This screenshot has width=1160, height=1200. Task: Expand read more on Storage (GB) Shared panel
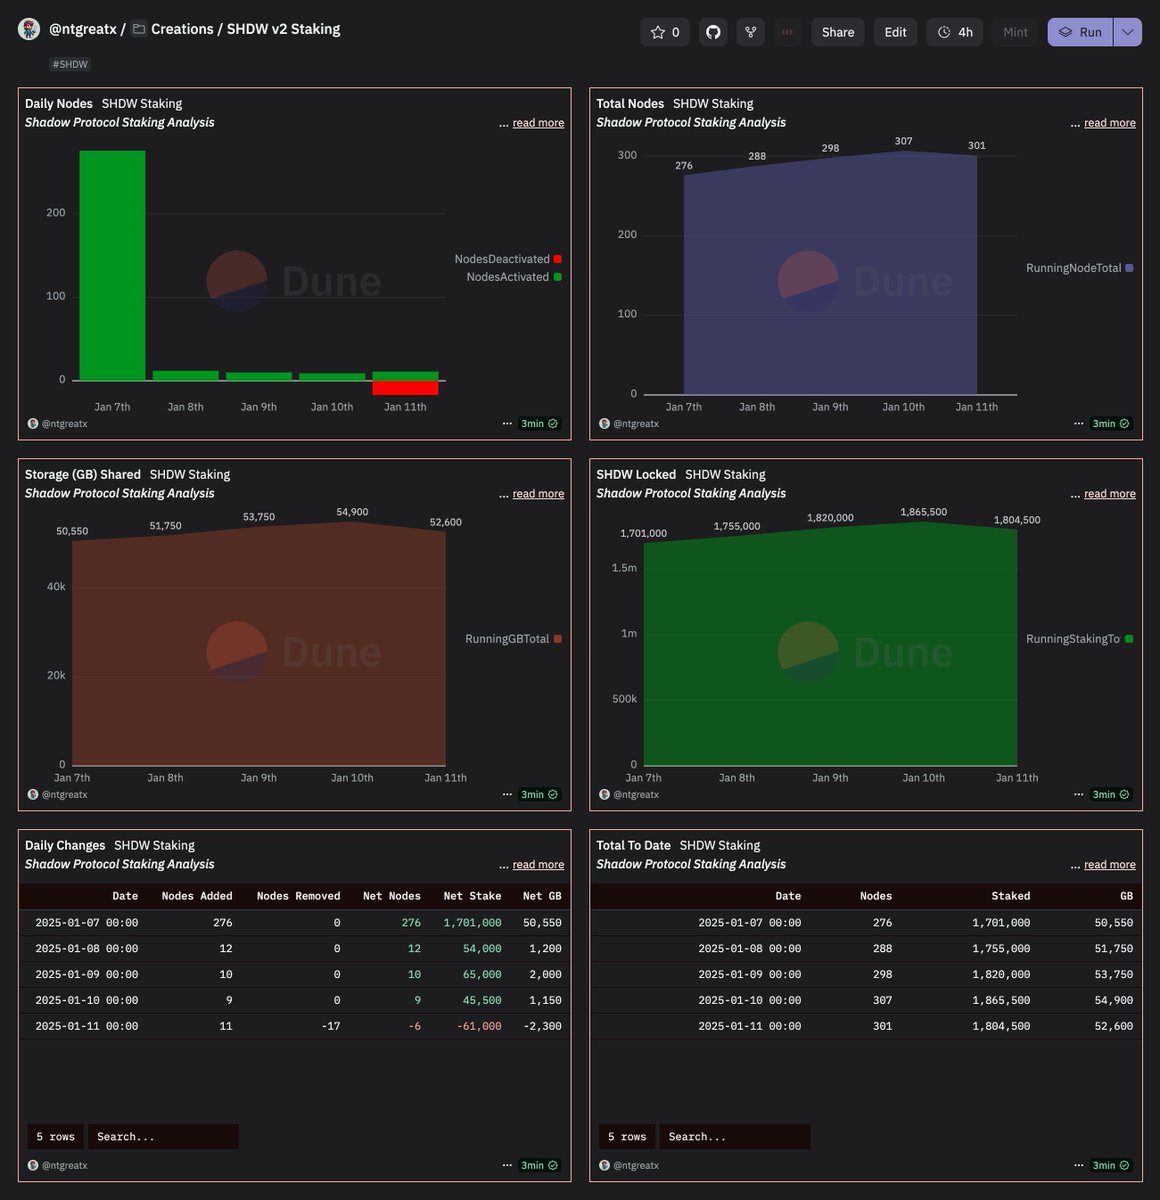(x=538, y=494)
